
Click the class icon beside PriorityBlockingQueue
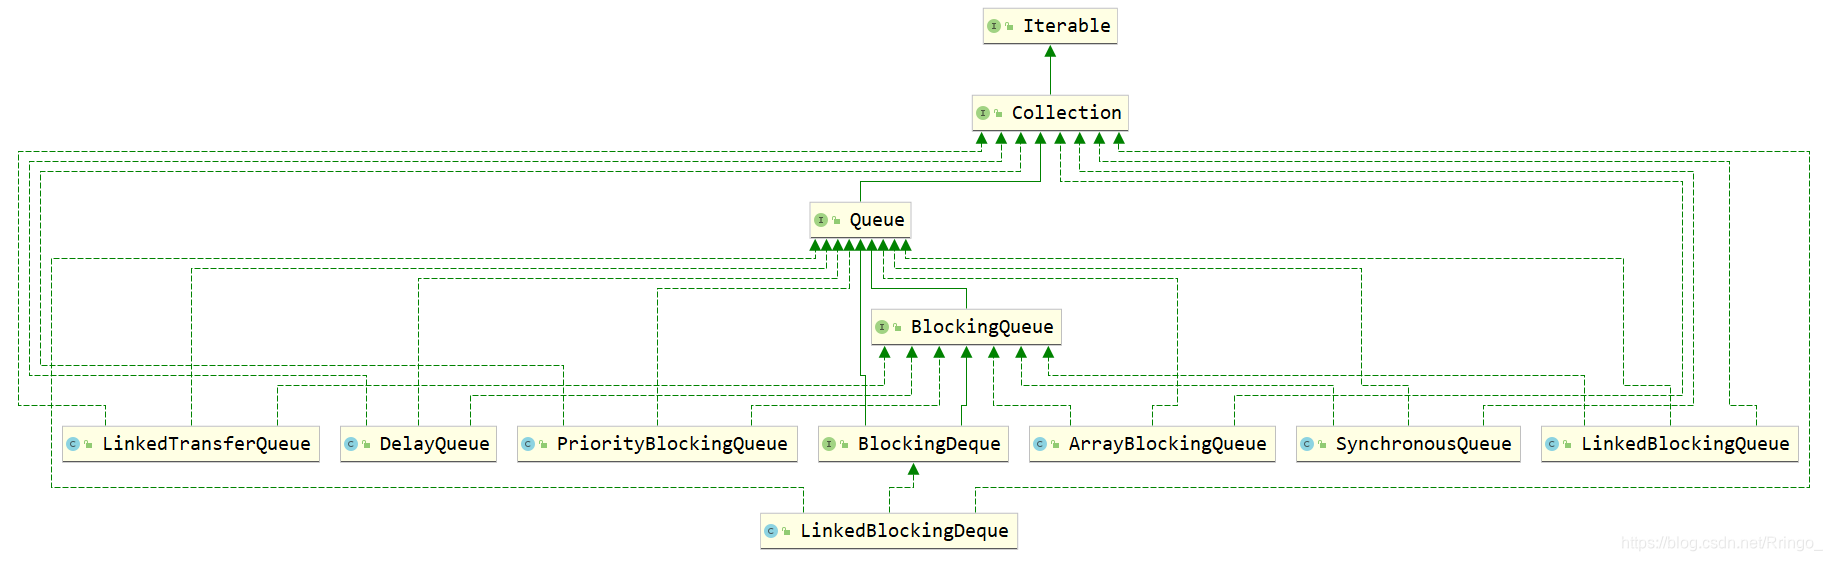tap(528, 444)
